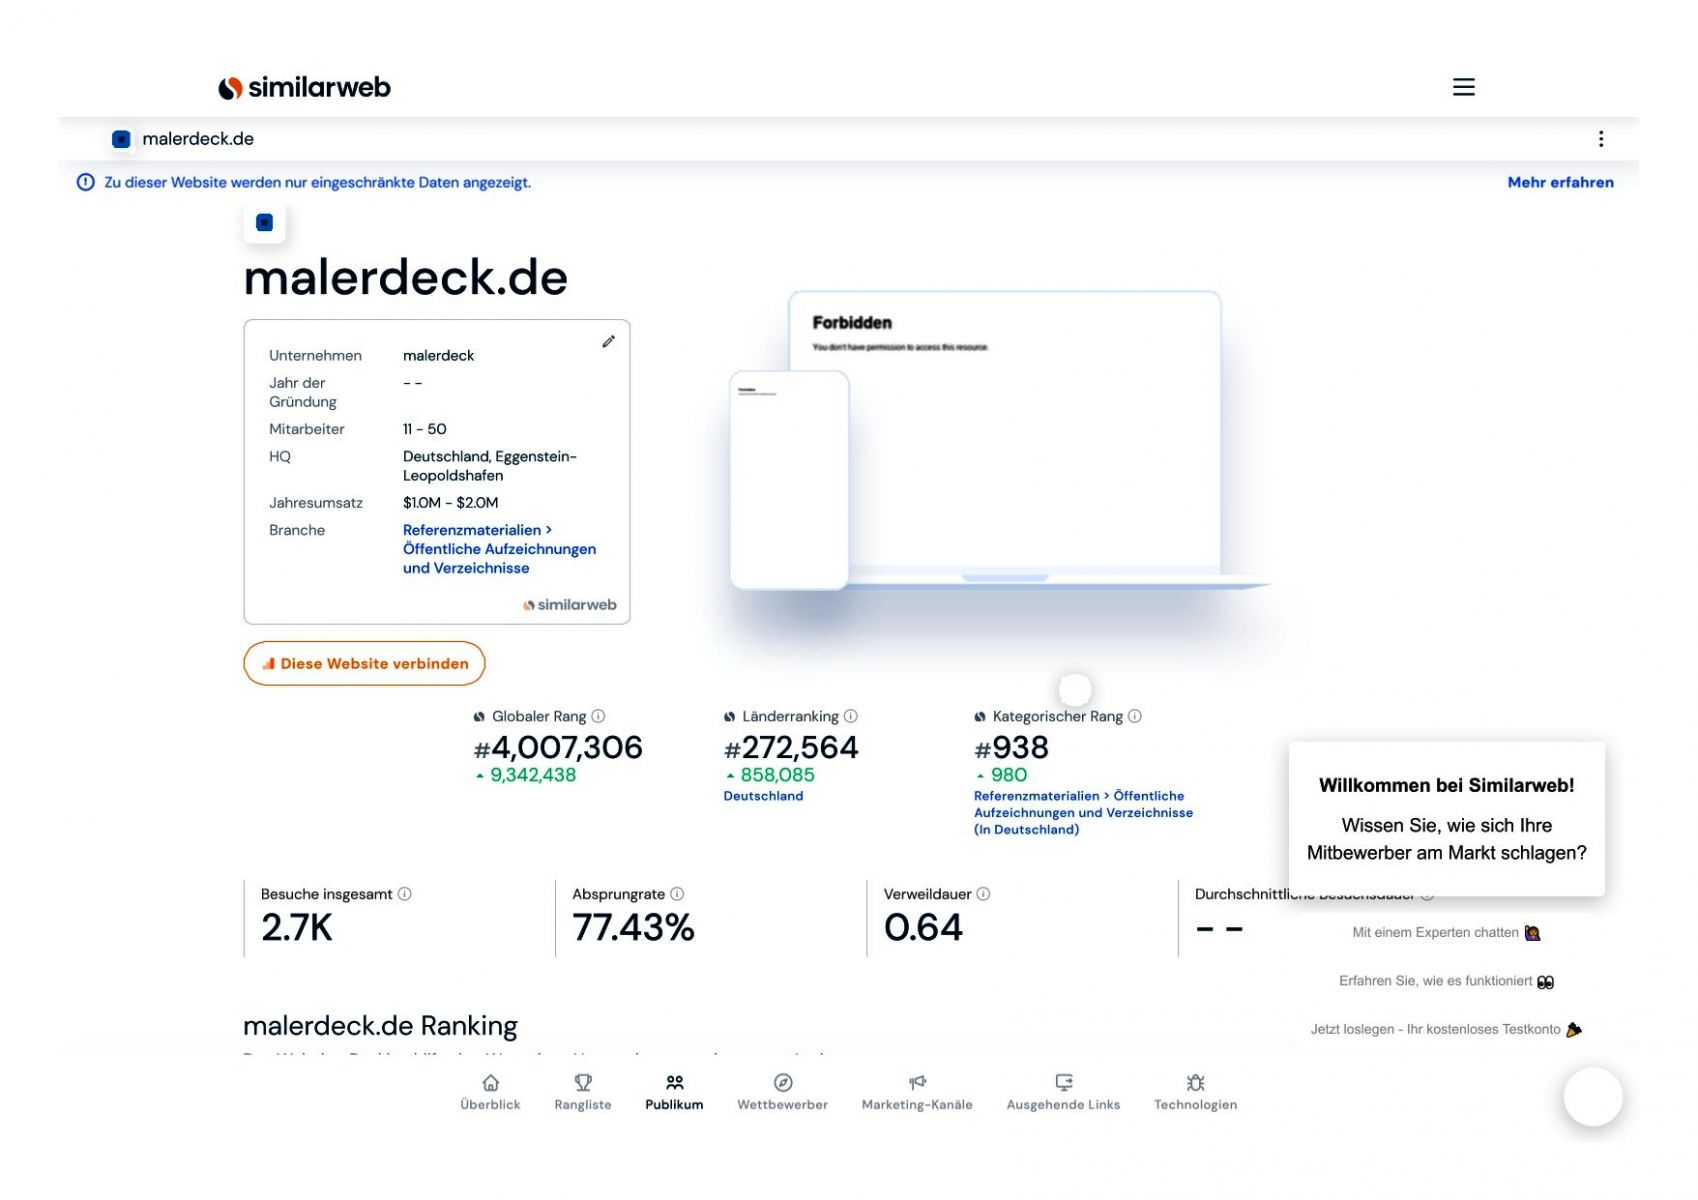Click the malerdeck.de favicon in the site bar
The width and height of the screenshot is (1698, 1200).
[x=121, y=139]
